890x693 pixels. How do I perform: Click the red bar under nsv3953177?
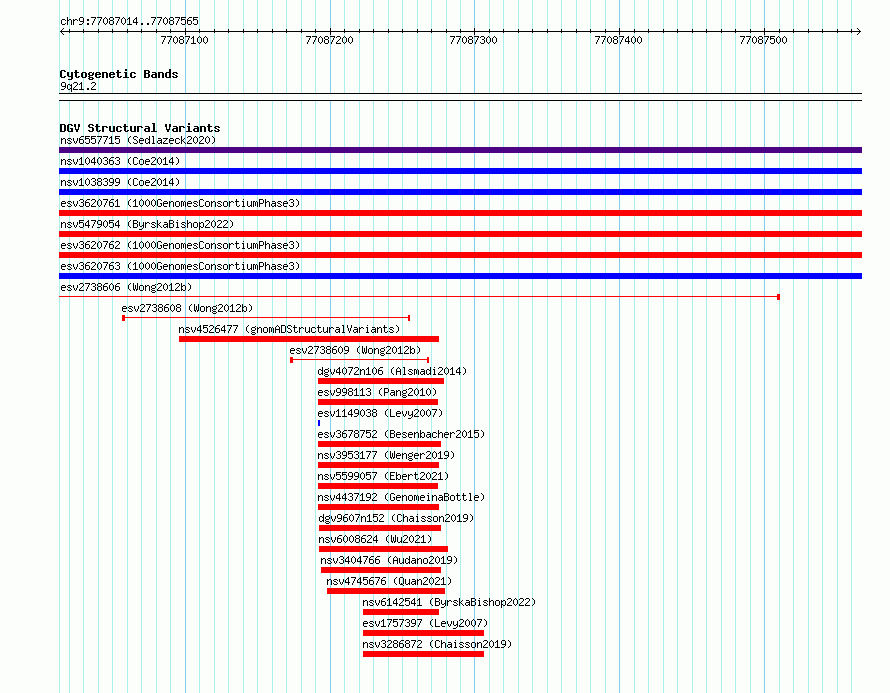[379, 465]
